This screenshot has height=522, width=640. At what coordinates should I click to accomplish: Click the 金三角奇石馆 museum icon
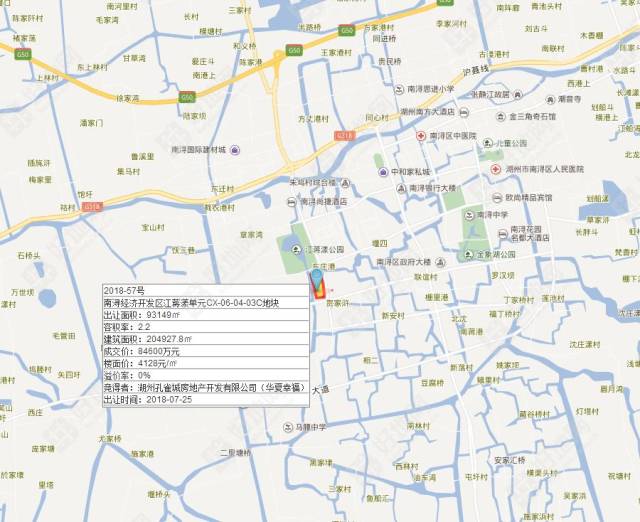click(x=501, y=117)
